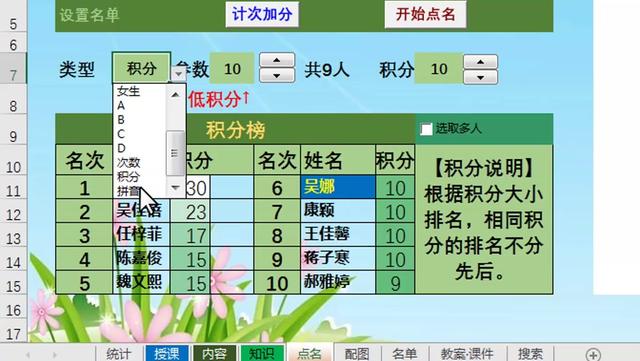Switch to the 配图 sheet tab

pyautogui.click(x=357, y=354)
